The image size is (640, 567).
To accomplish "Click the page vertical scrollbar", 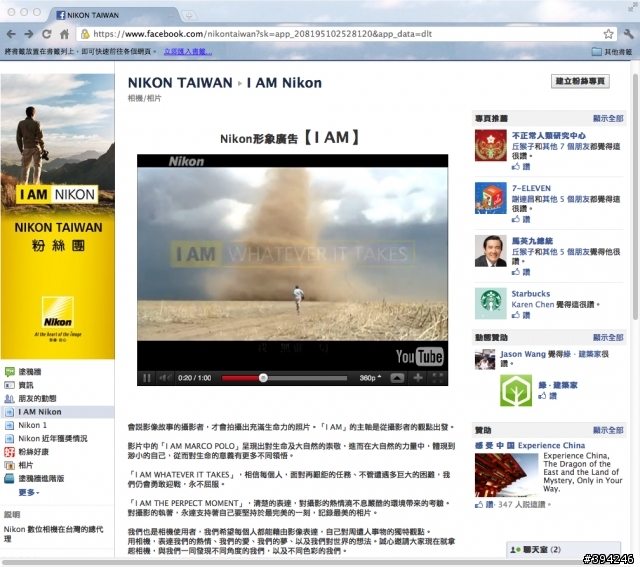I will click(635, 196).
